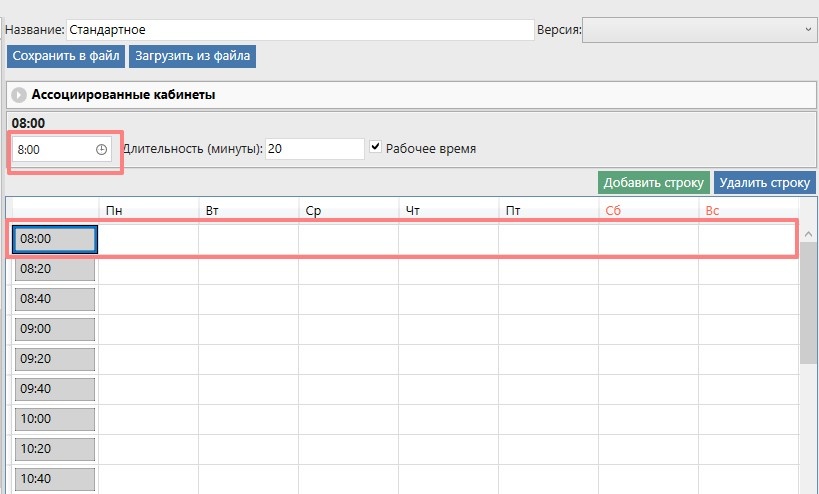Image resolution: width=819 pixels, height=494 pixels.
Task: Click the scroll up arrow of schedule grid
Action: pos(808,235)
